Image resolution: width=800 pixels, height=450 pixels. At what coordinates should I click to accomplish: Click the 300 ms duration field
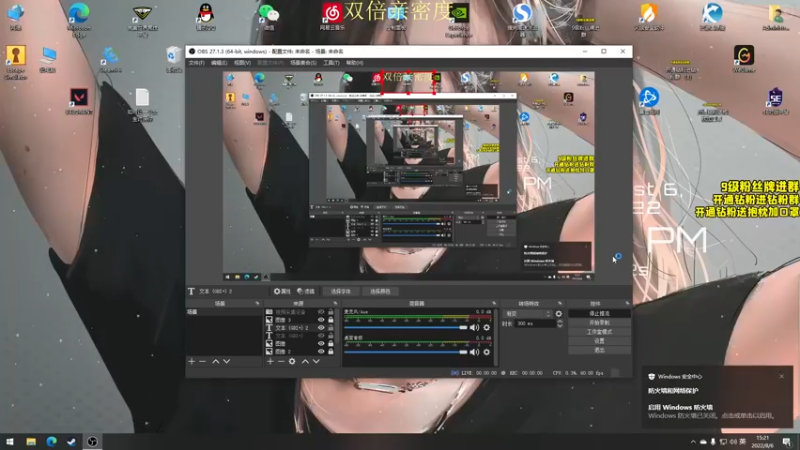535,323
